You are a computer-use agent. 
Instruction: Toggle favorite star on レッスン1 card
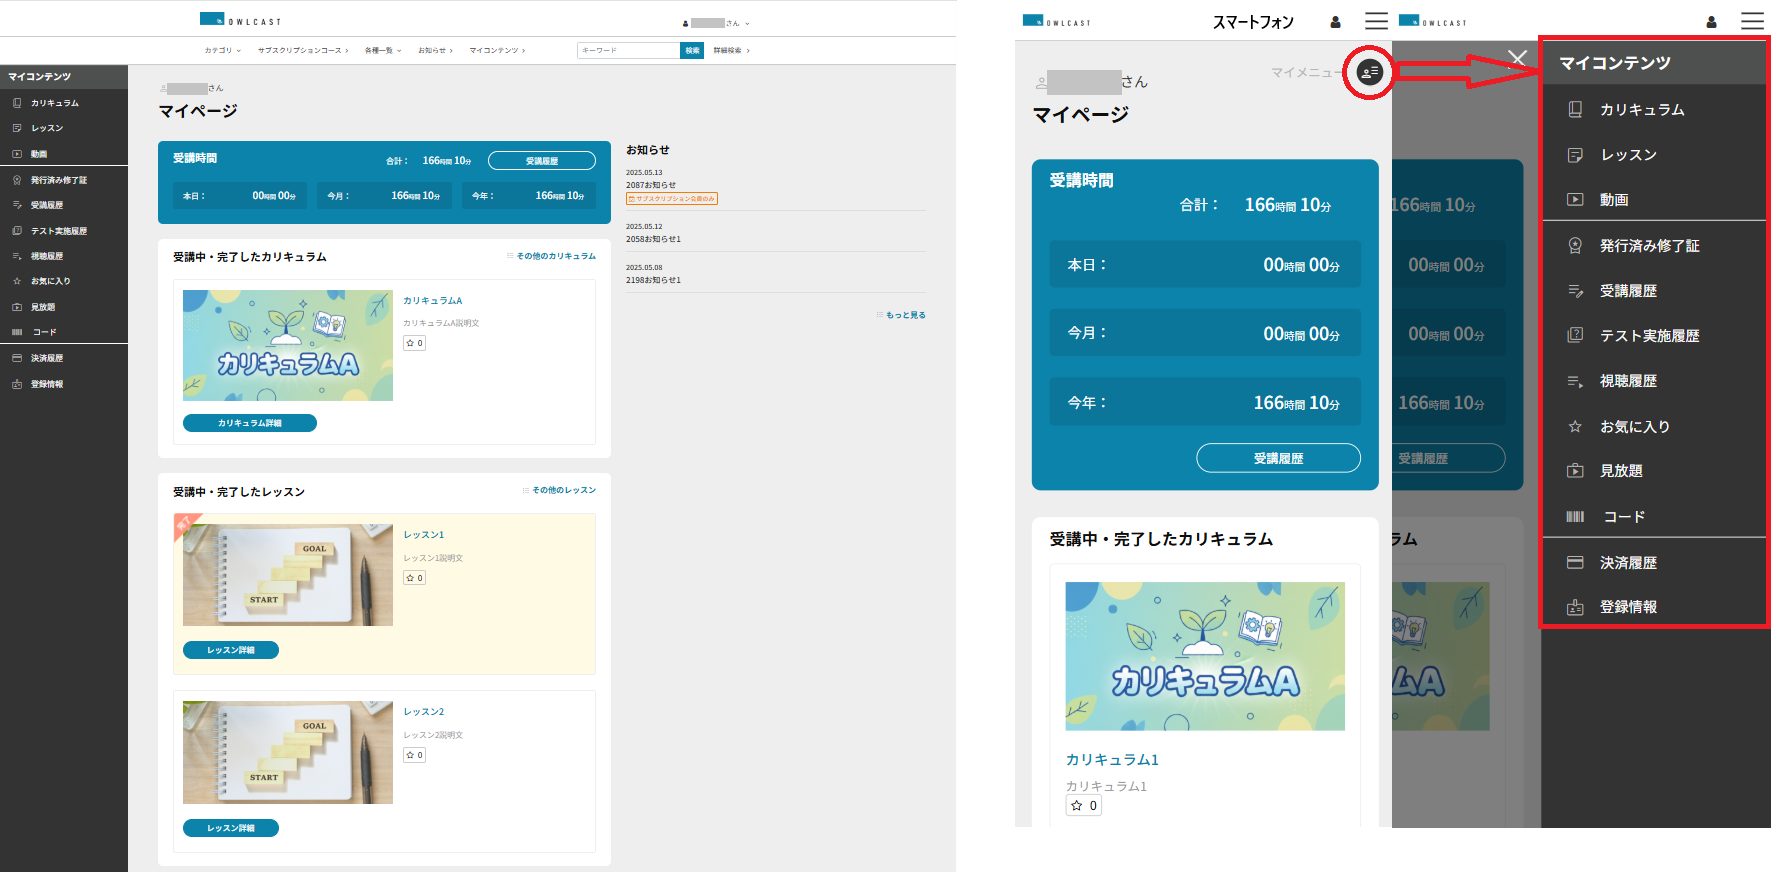tap(415, 578)
